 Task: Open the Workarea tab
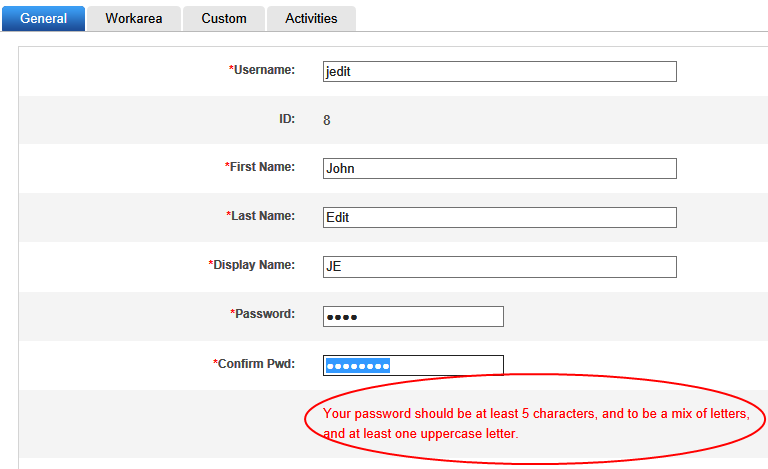pos(134,19)
